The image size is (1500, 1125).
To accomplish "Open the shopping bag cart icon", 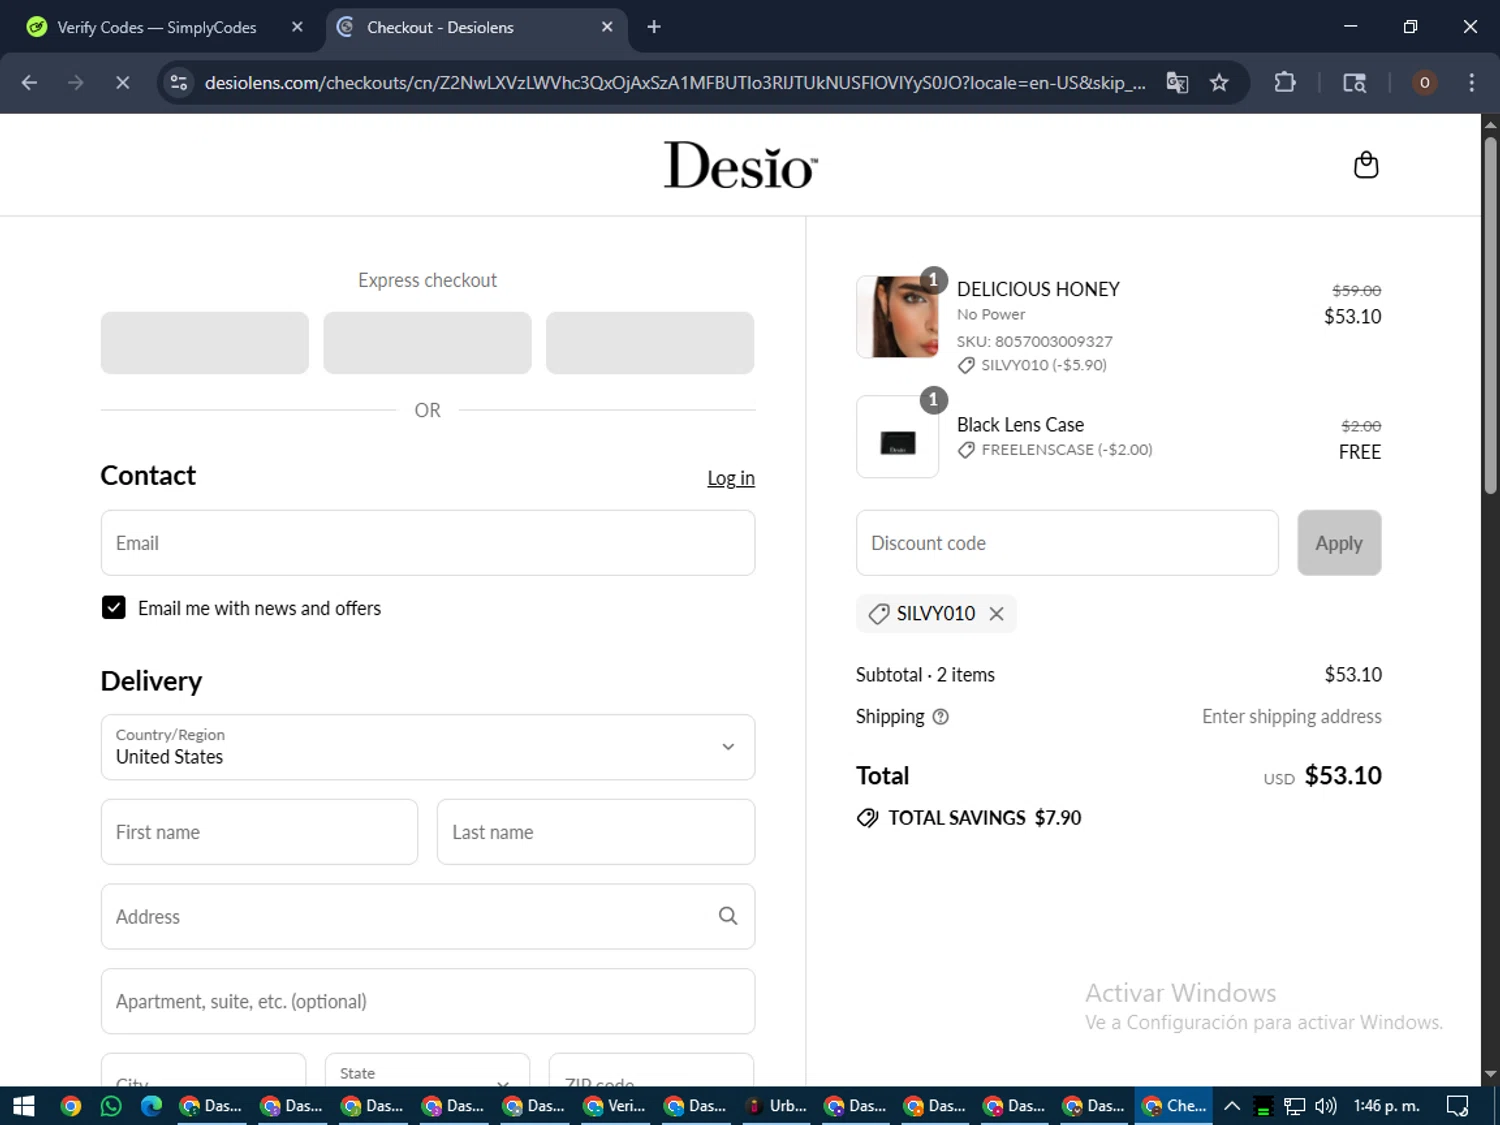I will (x=1366, y=165).
